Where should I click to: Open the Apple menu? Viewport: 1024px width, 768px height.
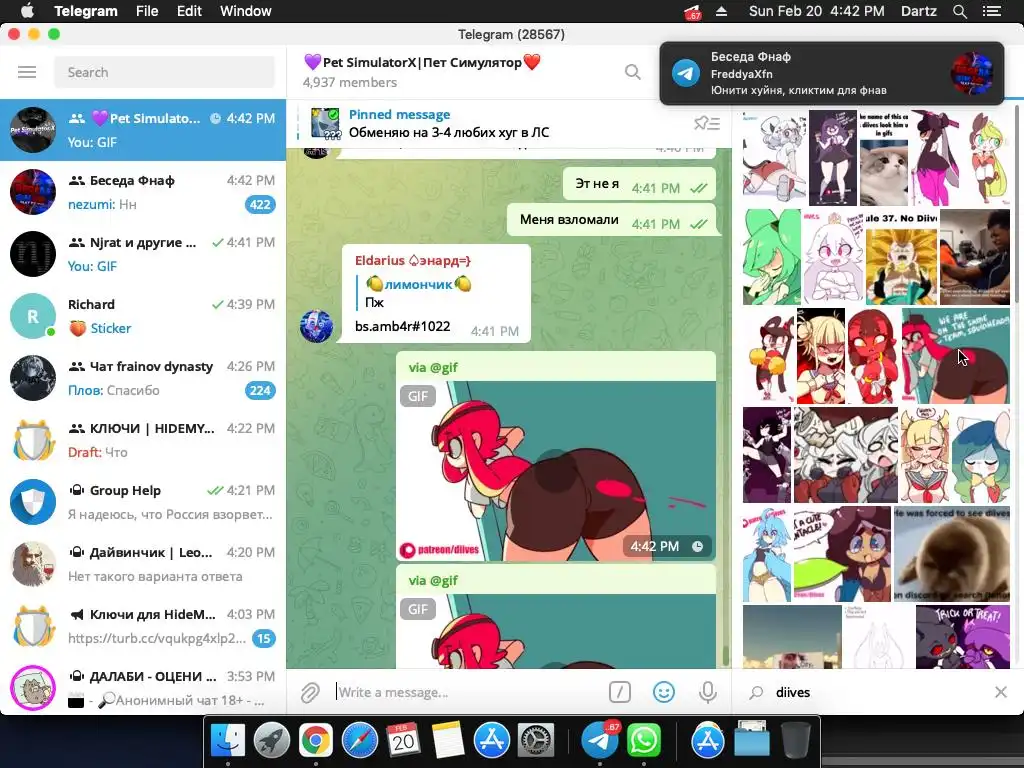pyautogui.click(x=27, y=10)
